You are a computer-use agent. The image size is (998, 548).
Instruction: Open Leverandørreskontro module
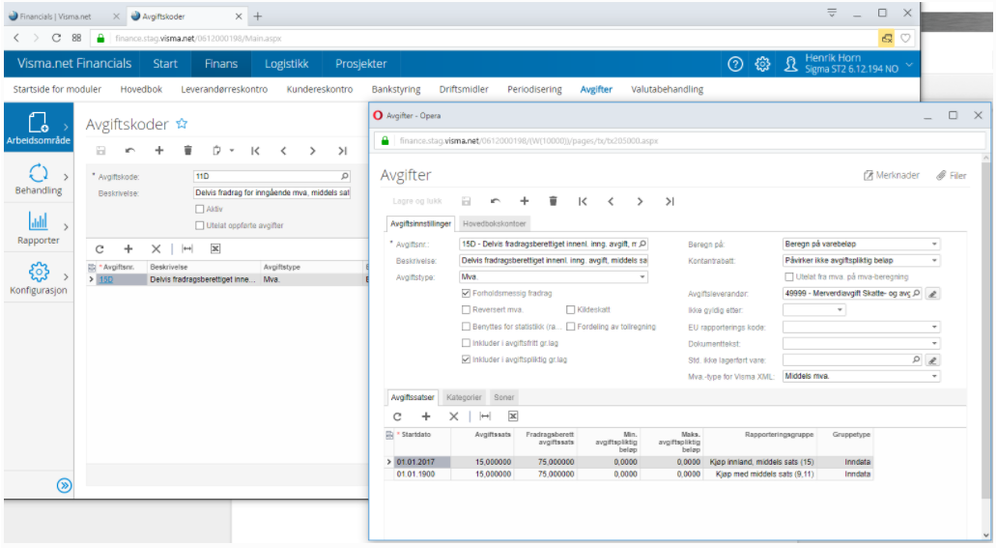pos(224,89)
